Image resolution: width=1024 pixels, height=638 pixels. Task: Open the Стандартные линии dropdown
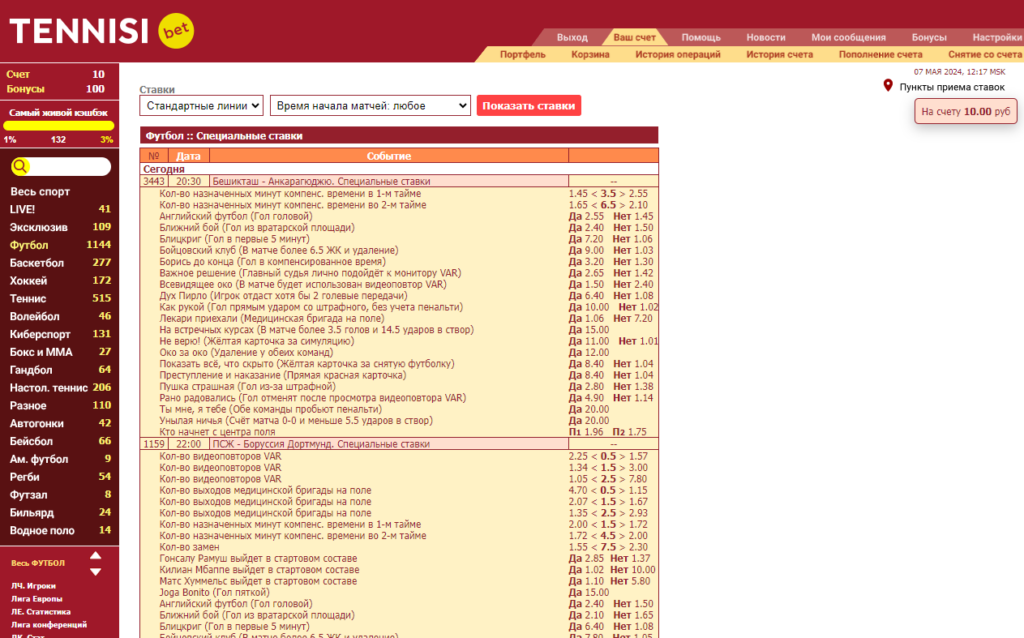(x=201, y=106)
